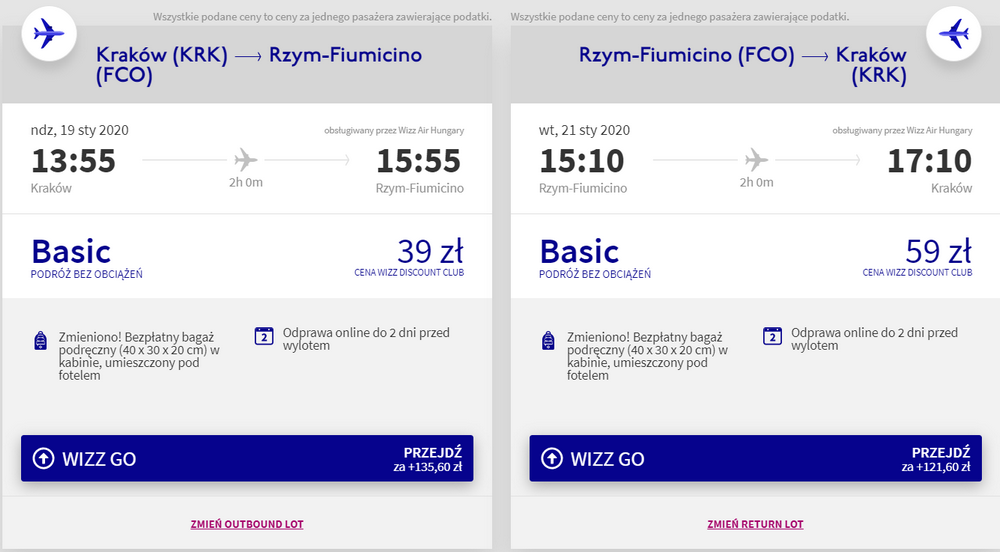Click CENA WIZZ DISCOUNT CLUB under 39 zł

point(409,272)
